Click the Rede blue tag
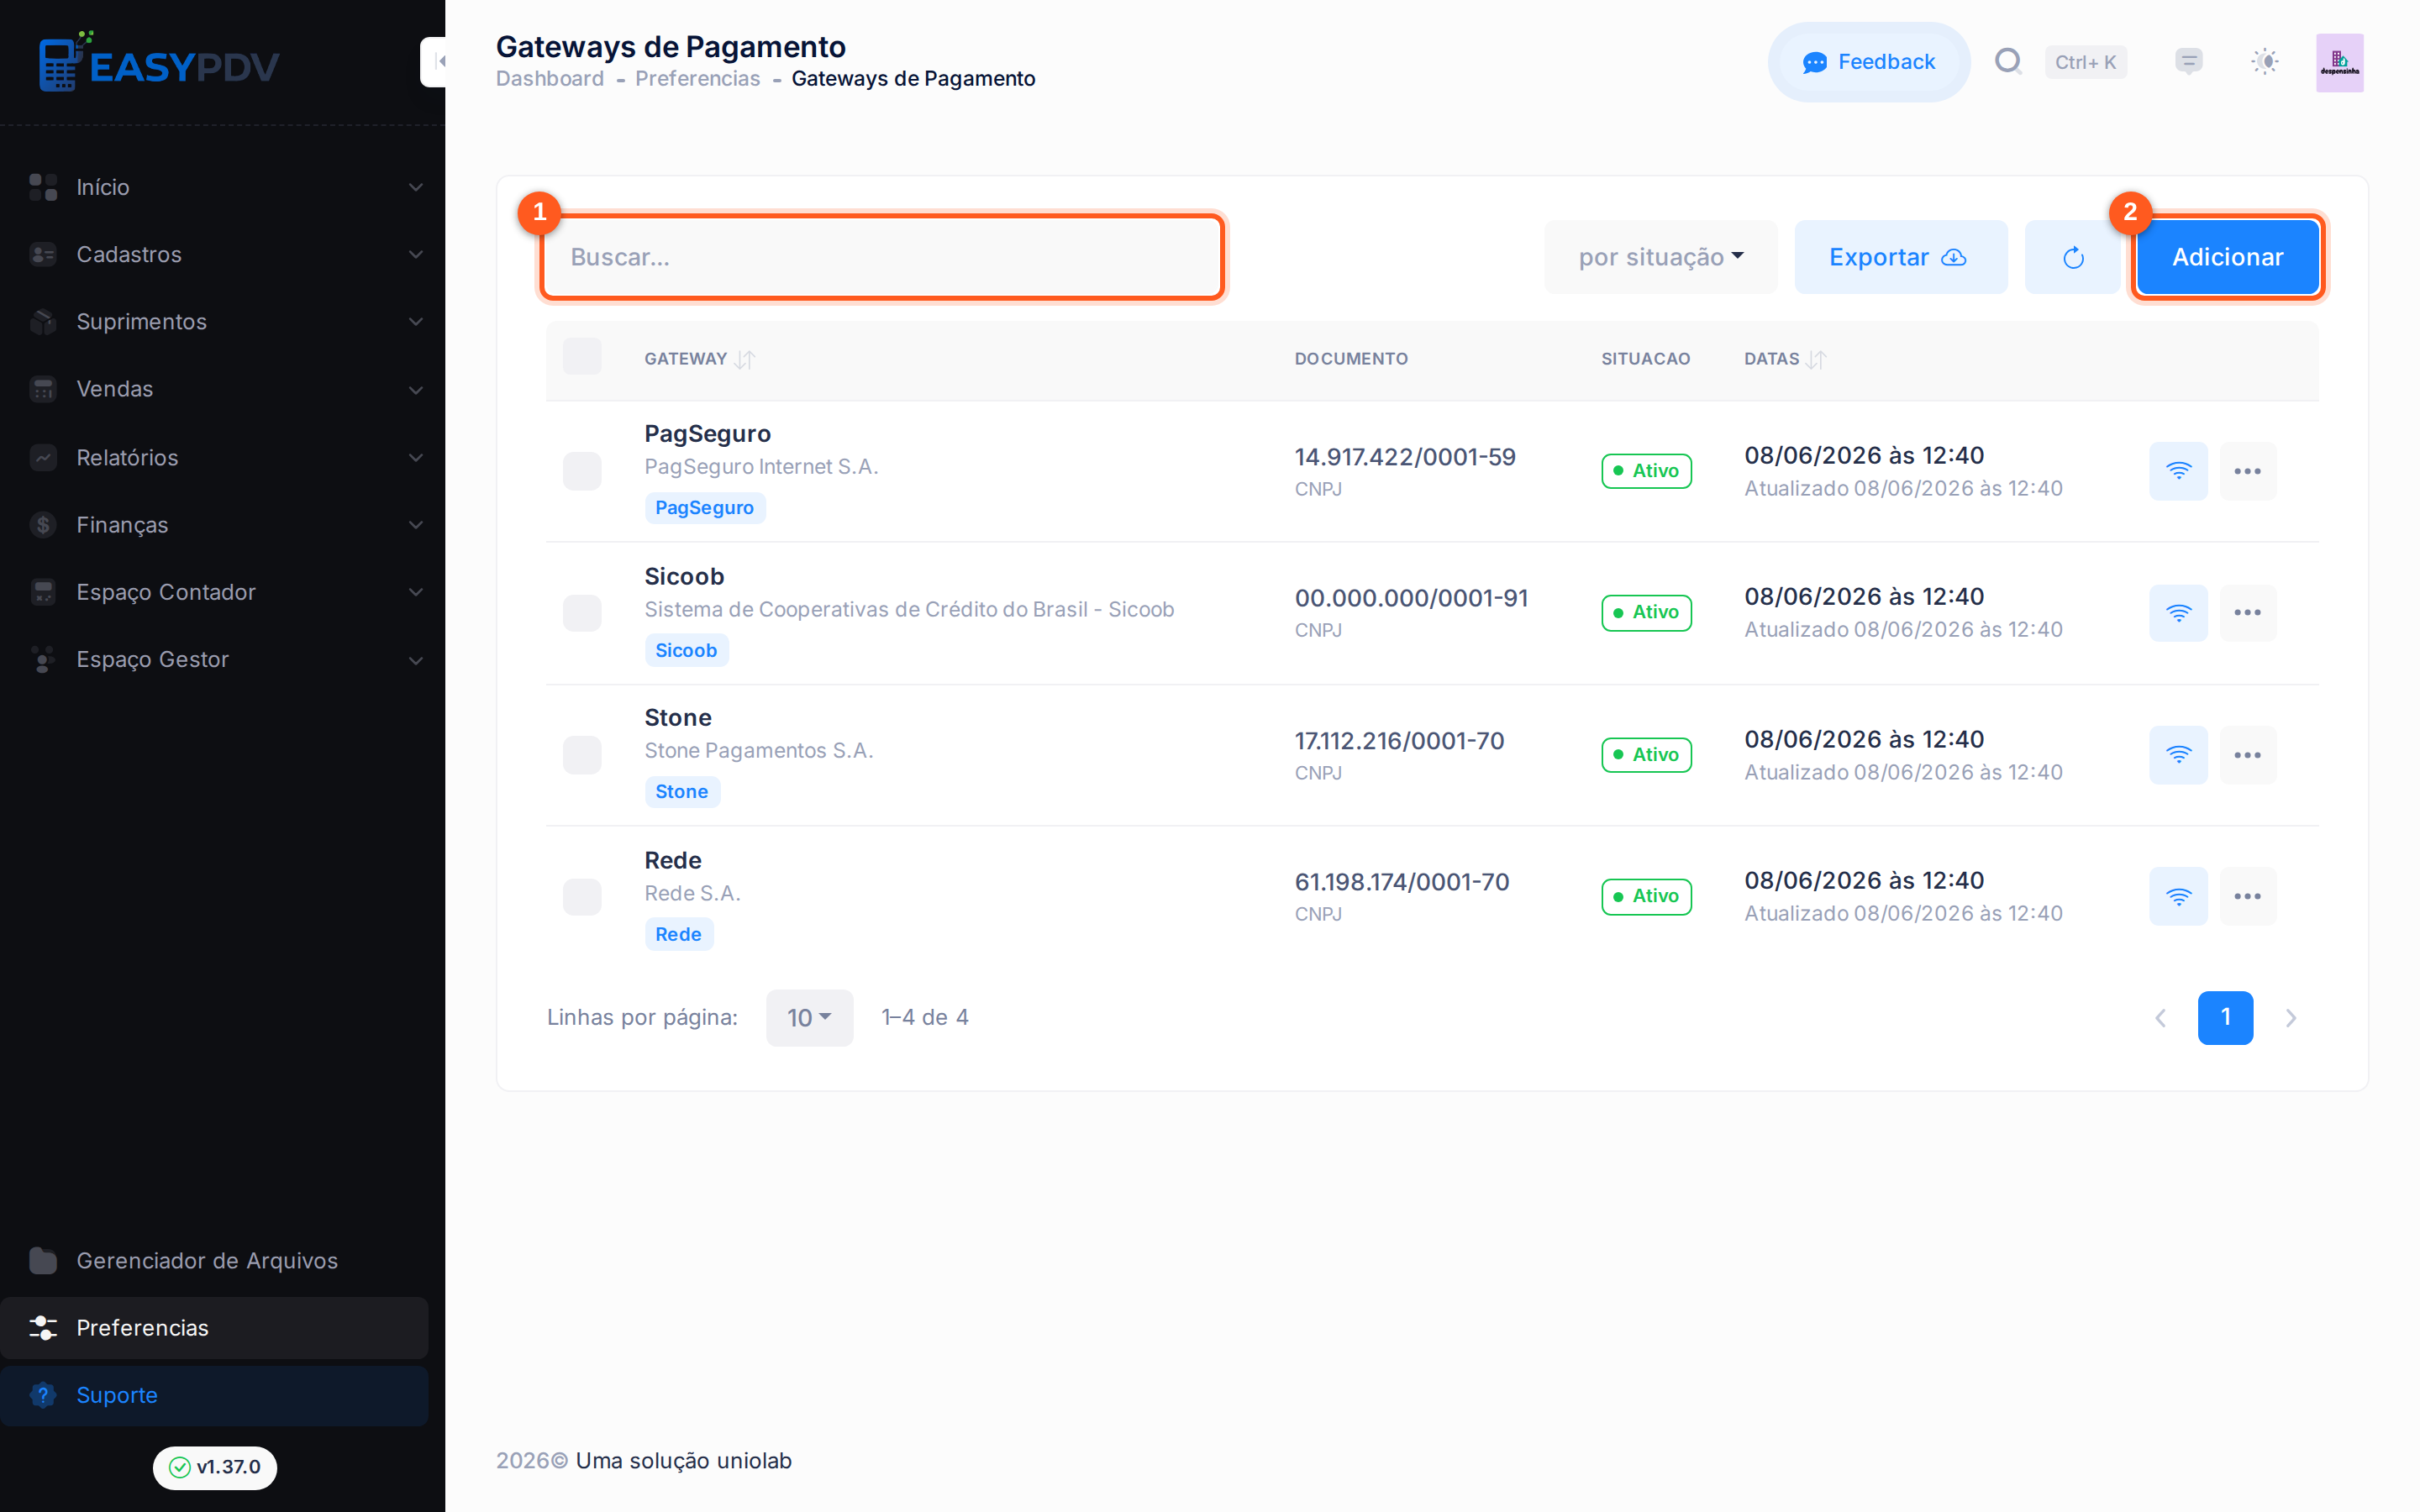The height and width of the screenshot is (1512, 2420). click(x=678, y=934)
